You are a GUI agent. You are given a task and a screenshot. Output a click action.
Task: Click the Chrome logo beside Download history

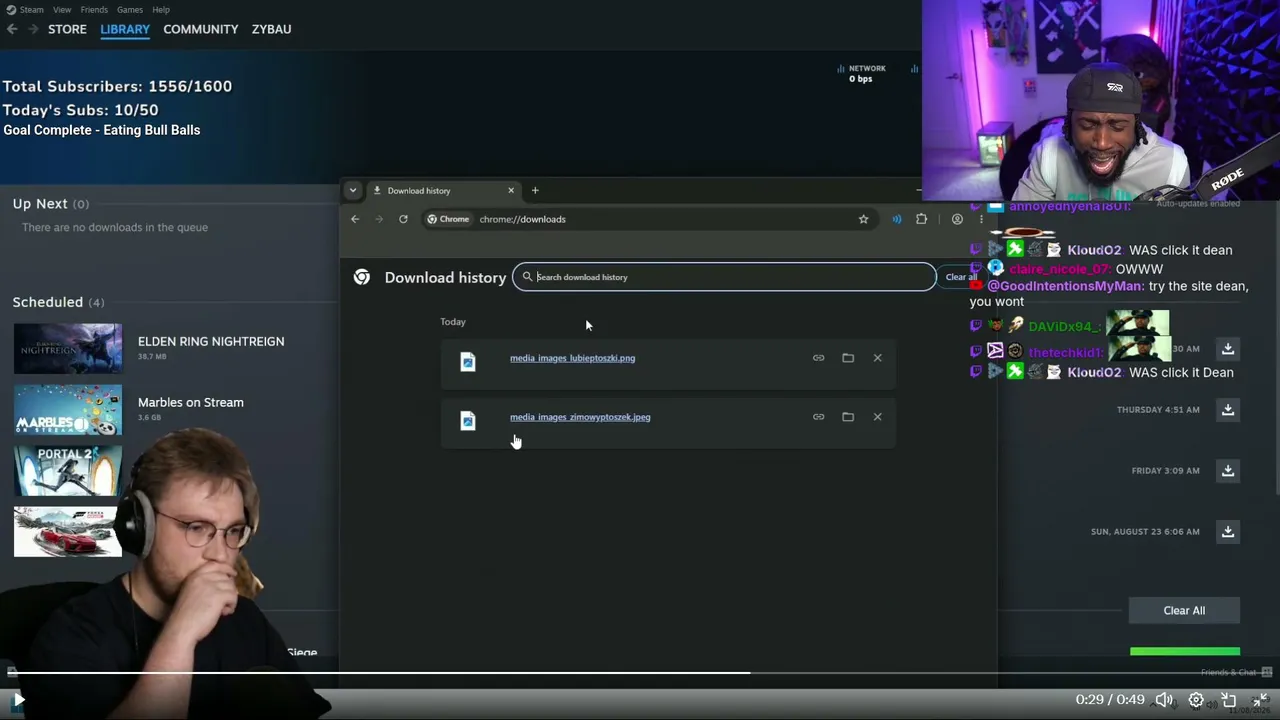[362, 277]
